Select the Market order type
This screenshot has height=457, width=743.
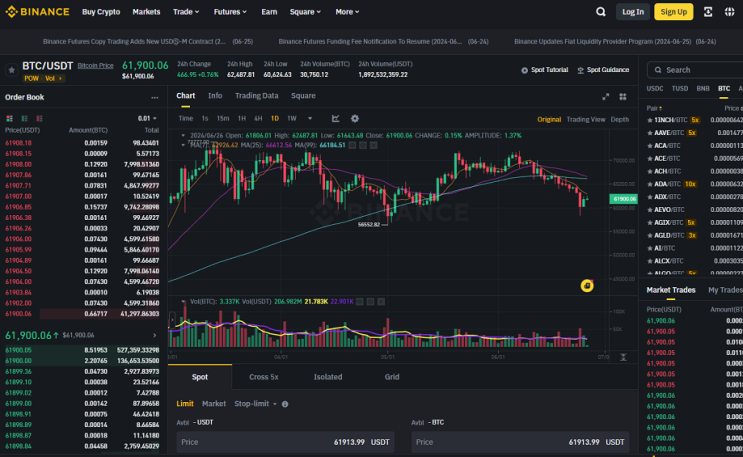tap(214, 403)
